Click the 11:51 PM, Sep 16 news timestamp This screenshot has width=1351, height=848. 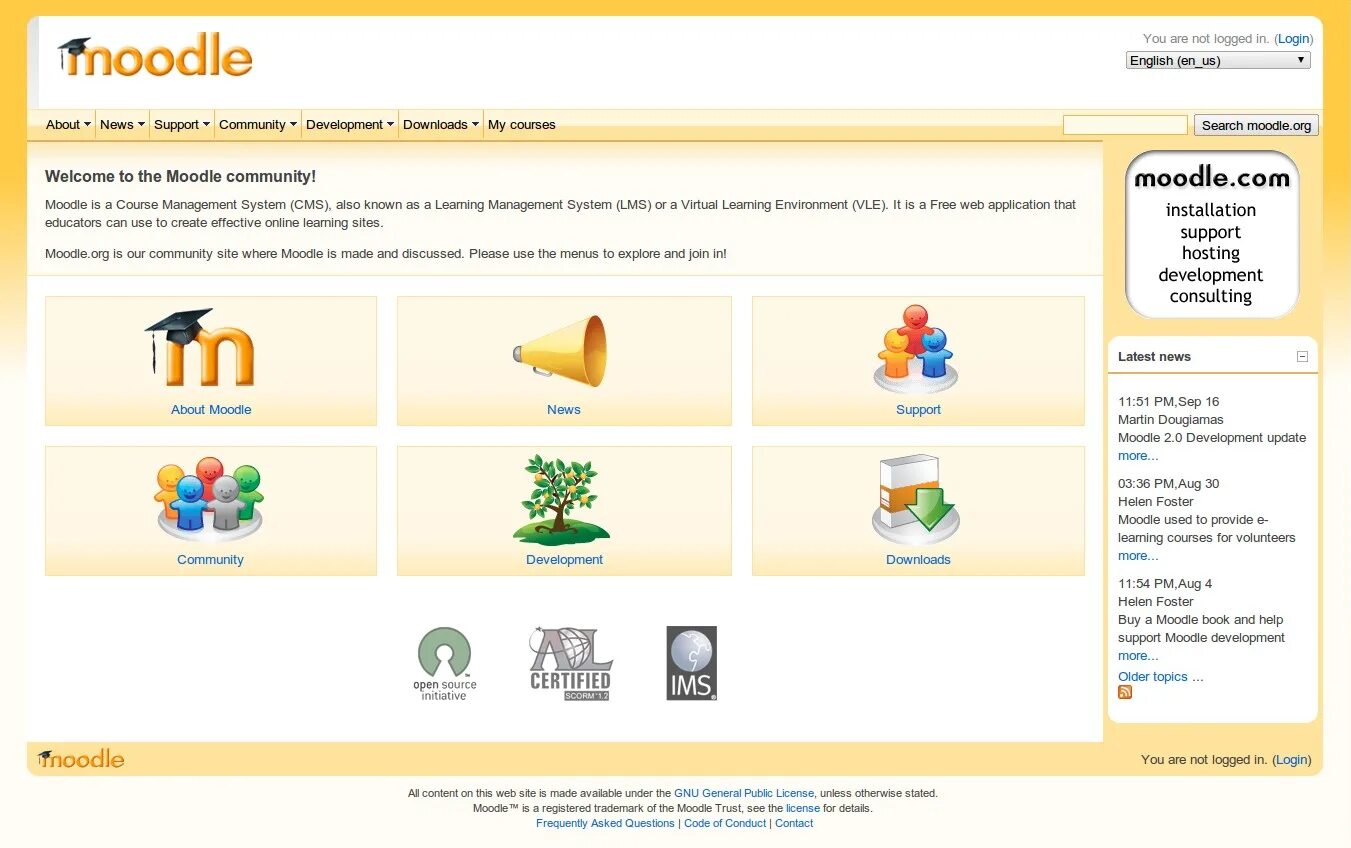click(x=1168, y=401)
